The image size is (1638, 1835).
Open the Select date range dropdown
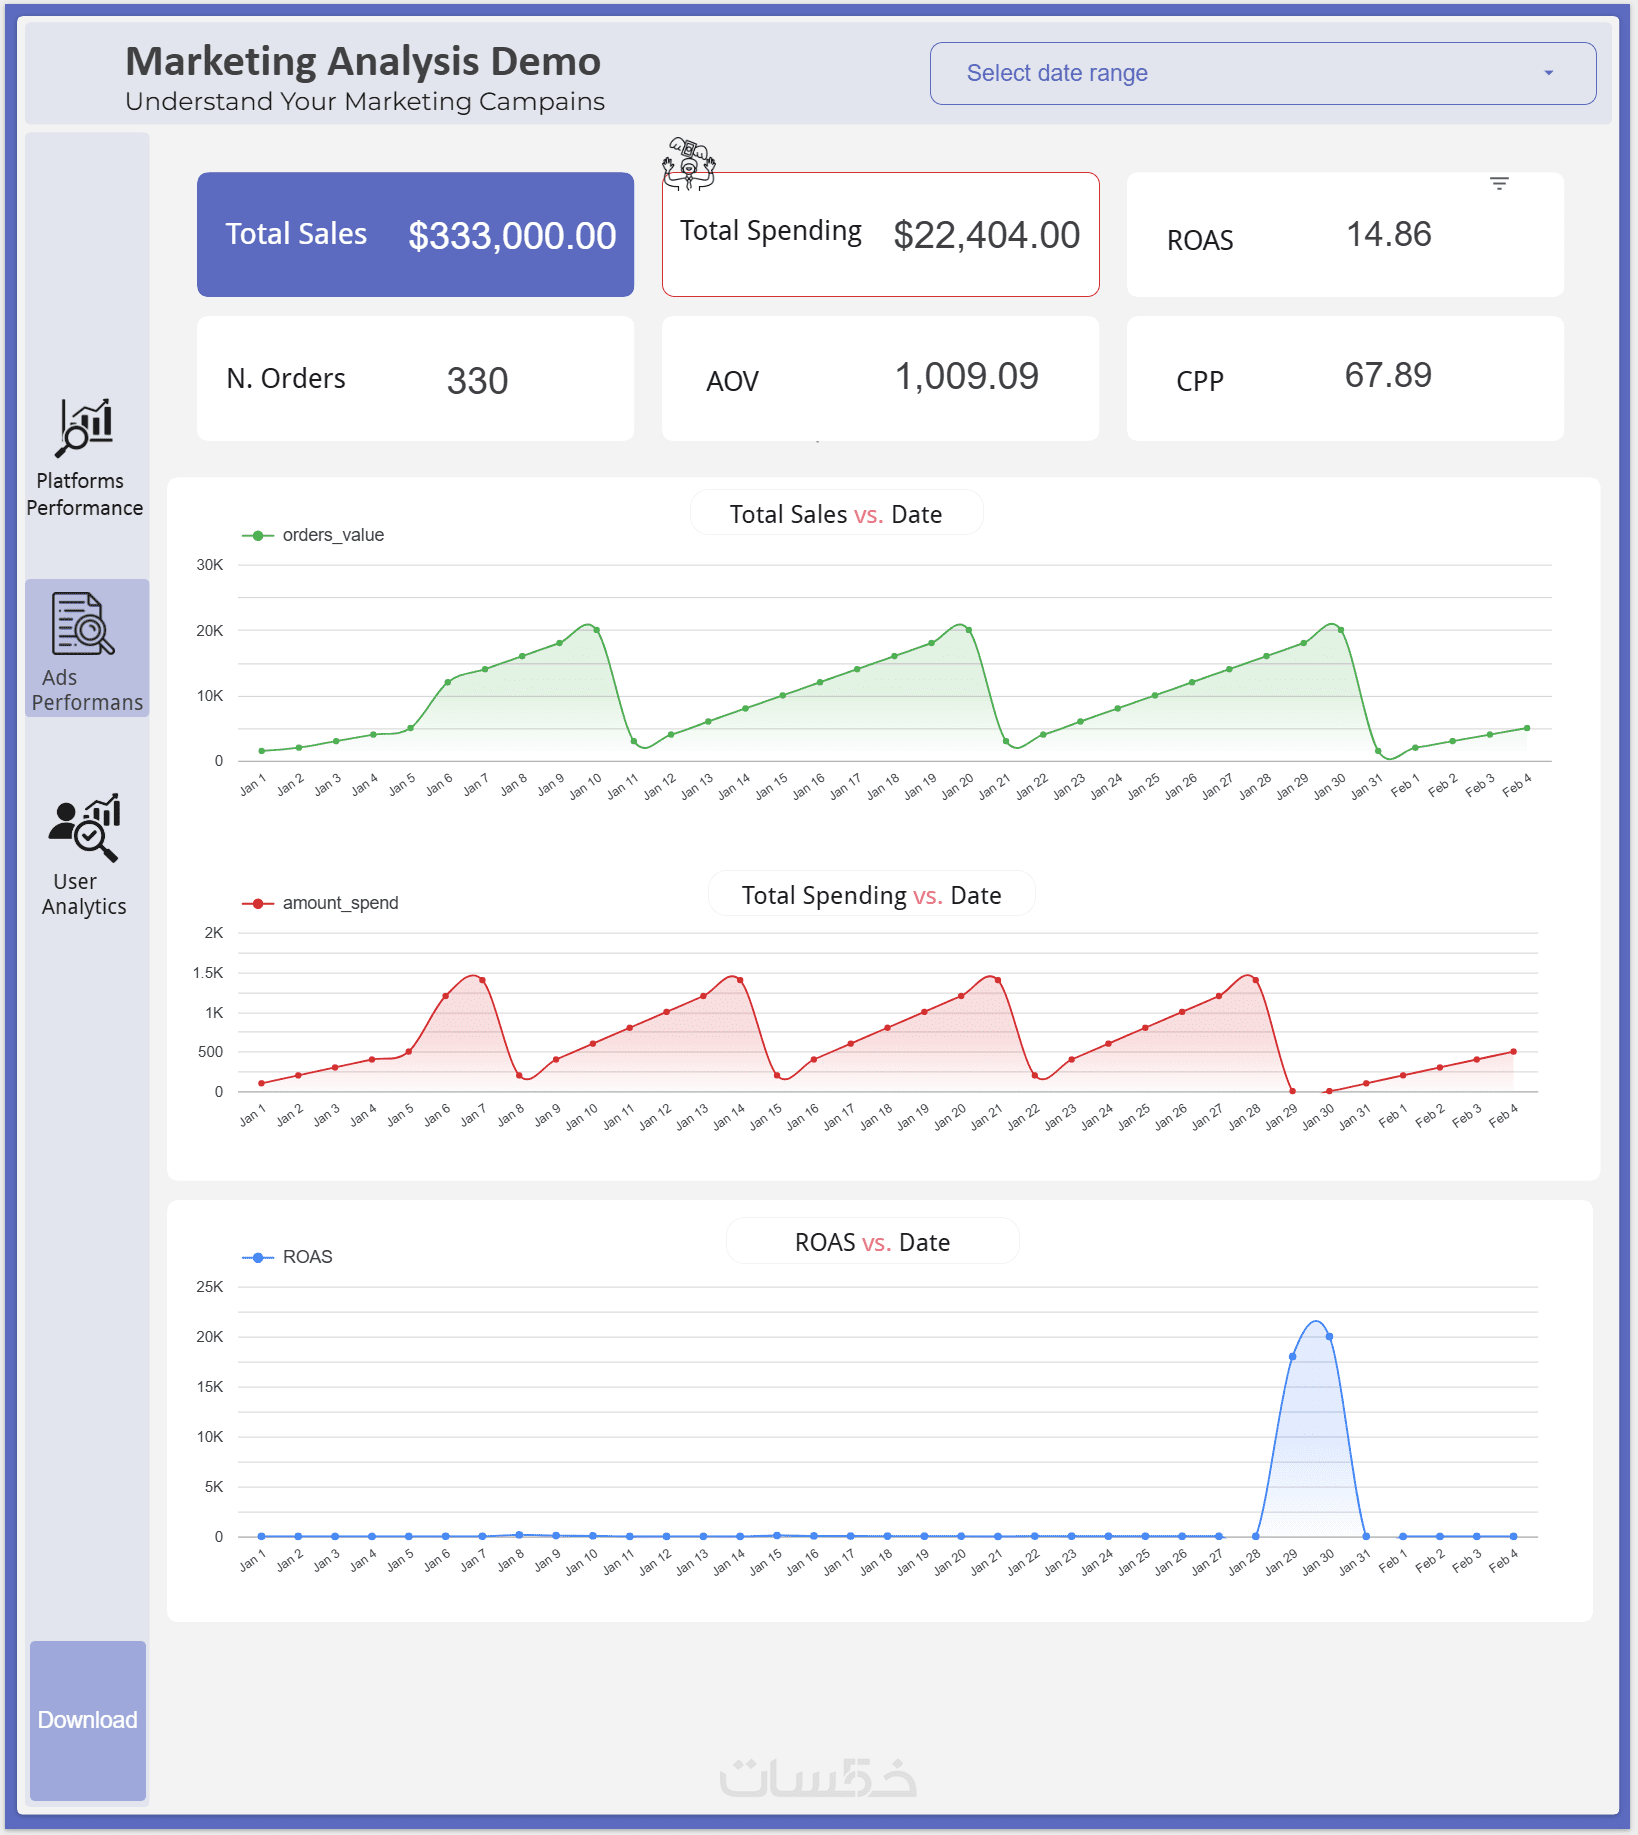point(1263,73)
